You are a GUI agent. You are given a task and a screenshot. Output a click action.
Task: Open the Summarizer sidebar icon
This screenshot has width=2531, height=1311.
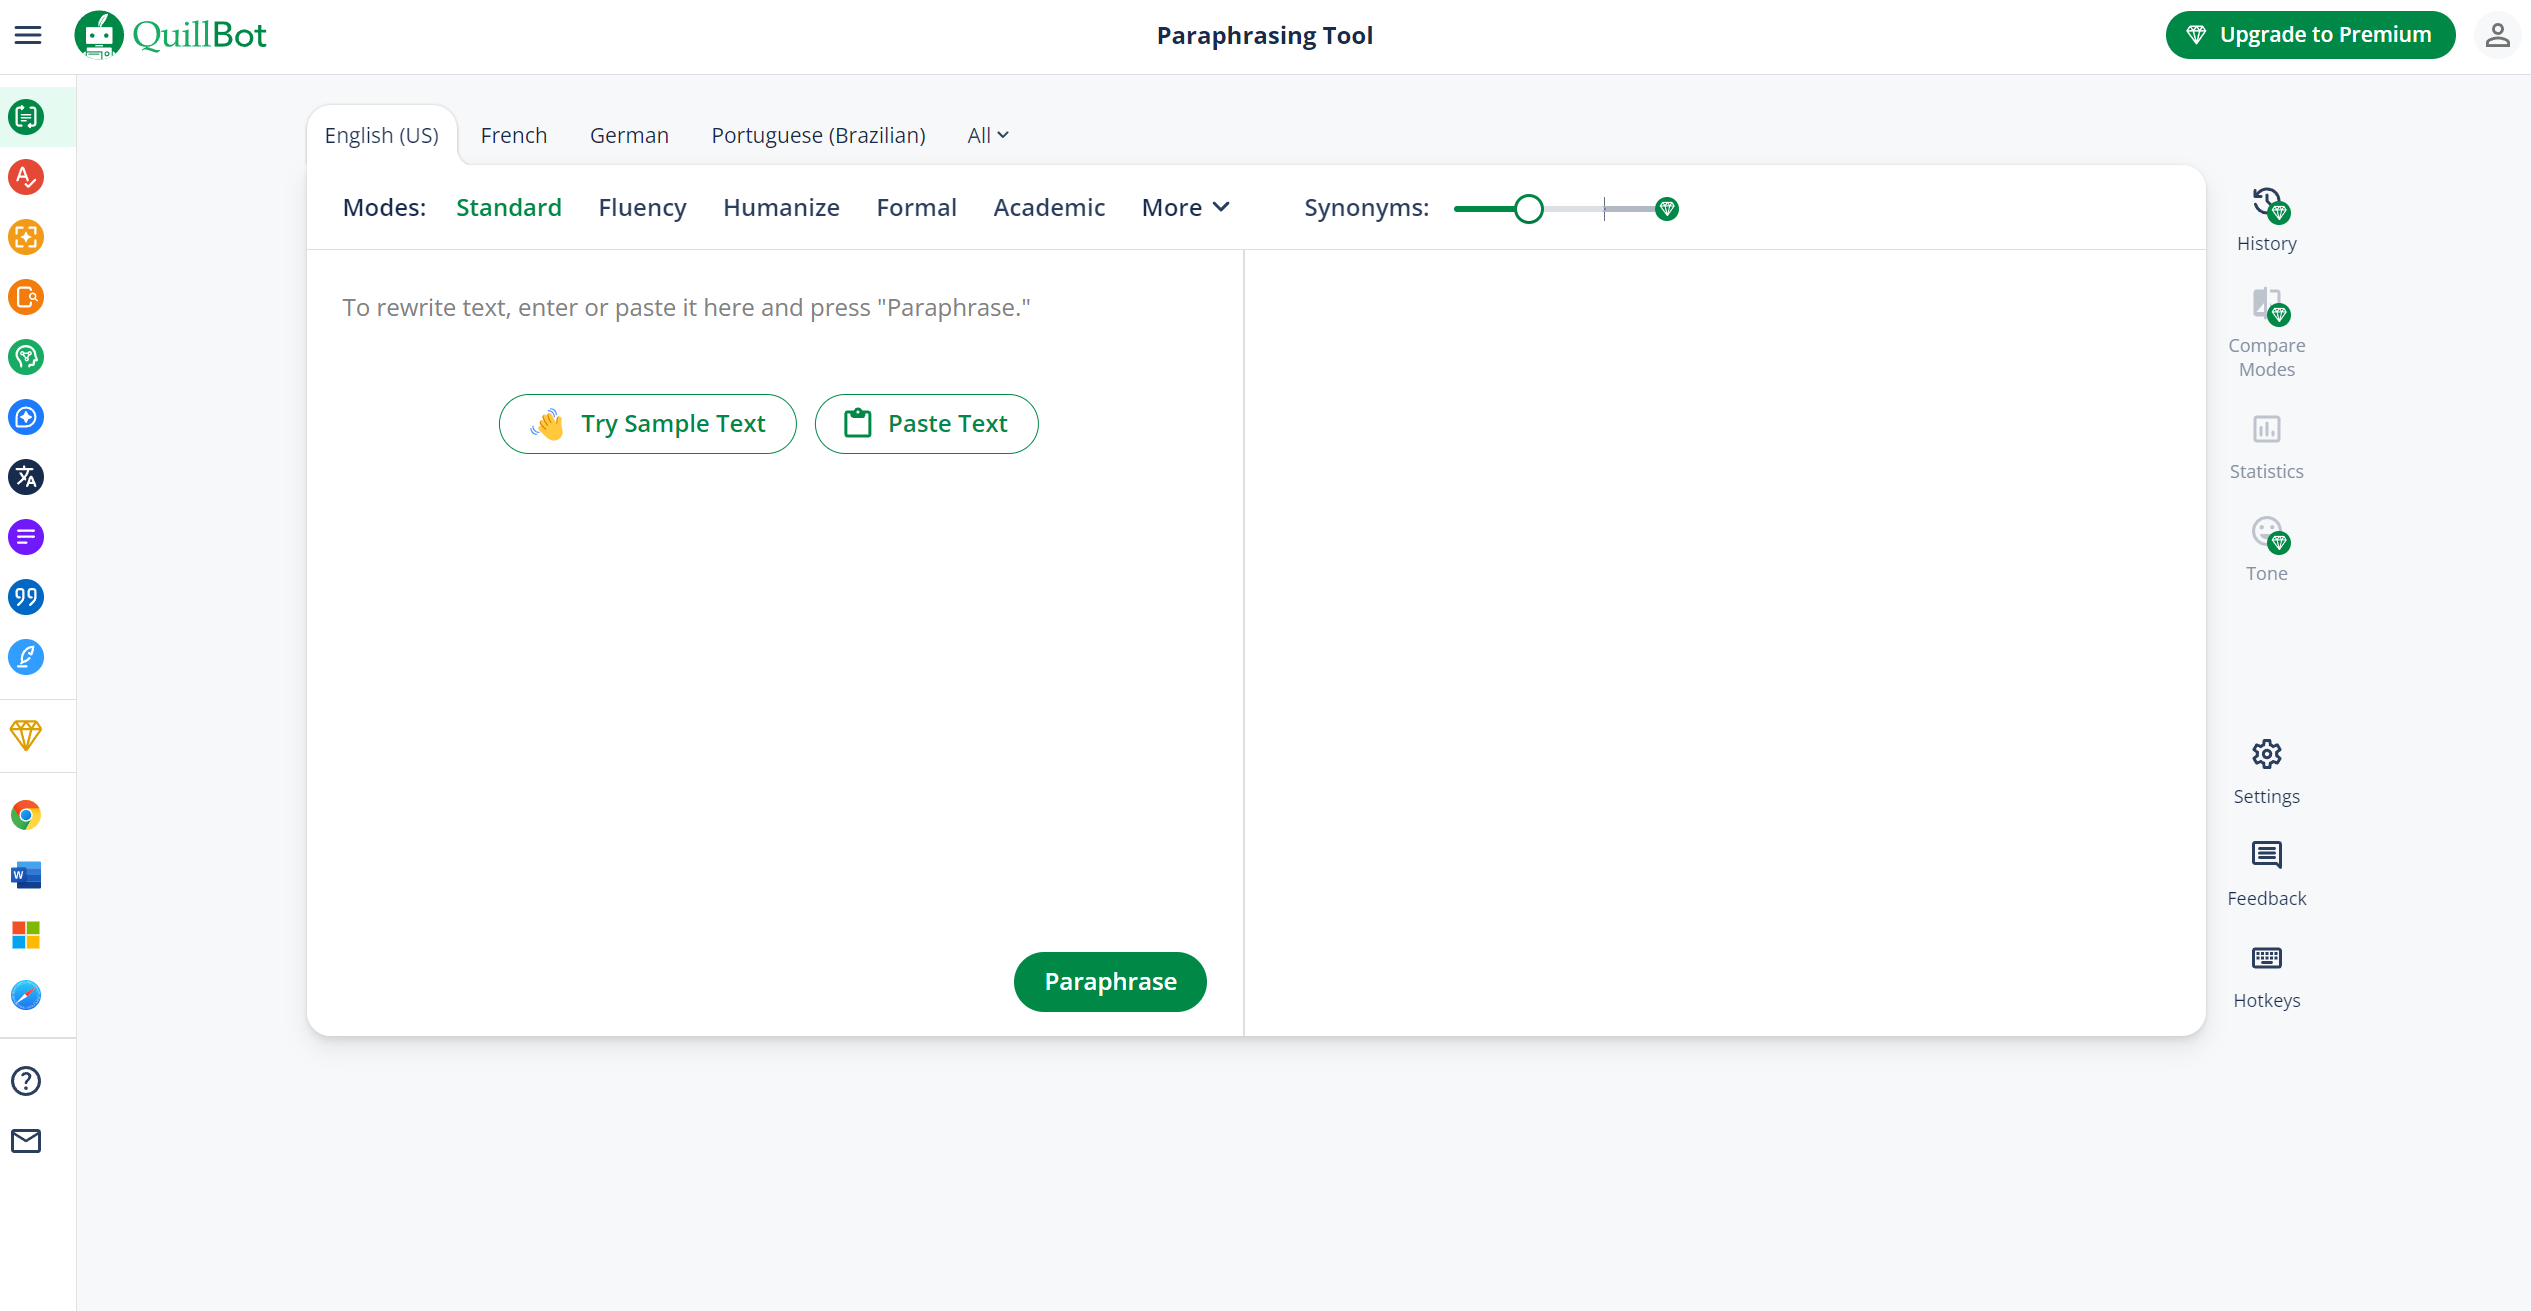pyautogui.click(x=26, y=537)
